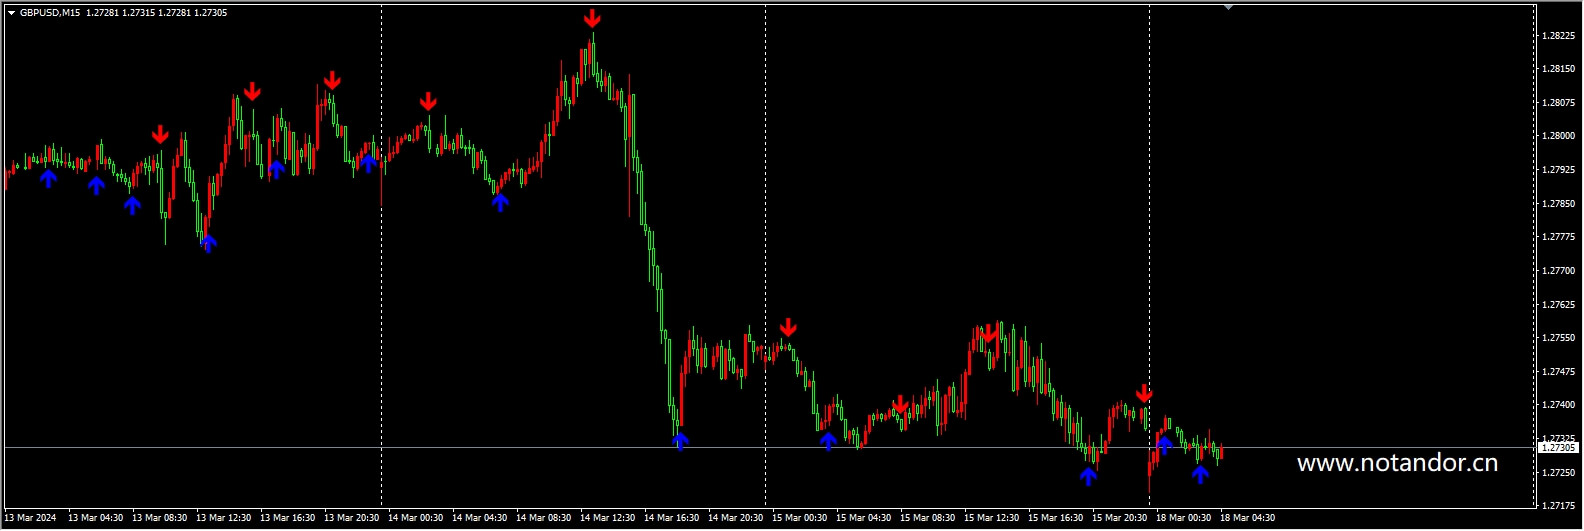Image resolution: width=1584 pixels, height=531 pixels.
Task: Click the gray chart shift triangle on the top border
Action: click(x=1228, y=7)
